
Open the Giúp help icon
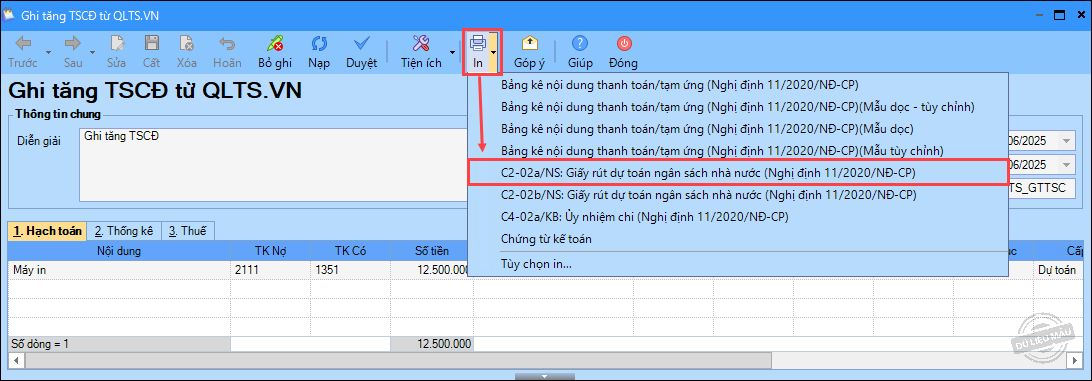579,44
